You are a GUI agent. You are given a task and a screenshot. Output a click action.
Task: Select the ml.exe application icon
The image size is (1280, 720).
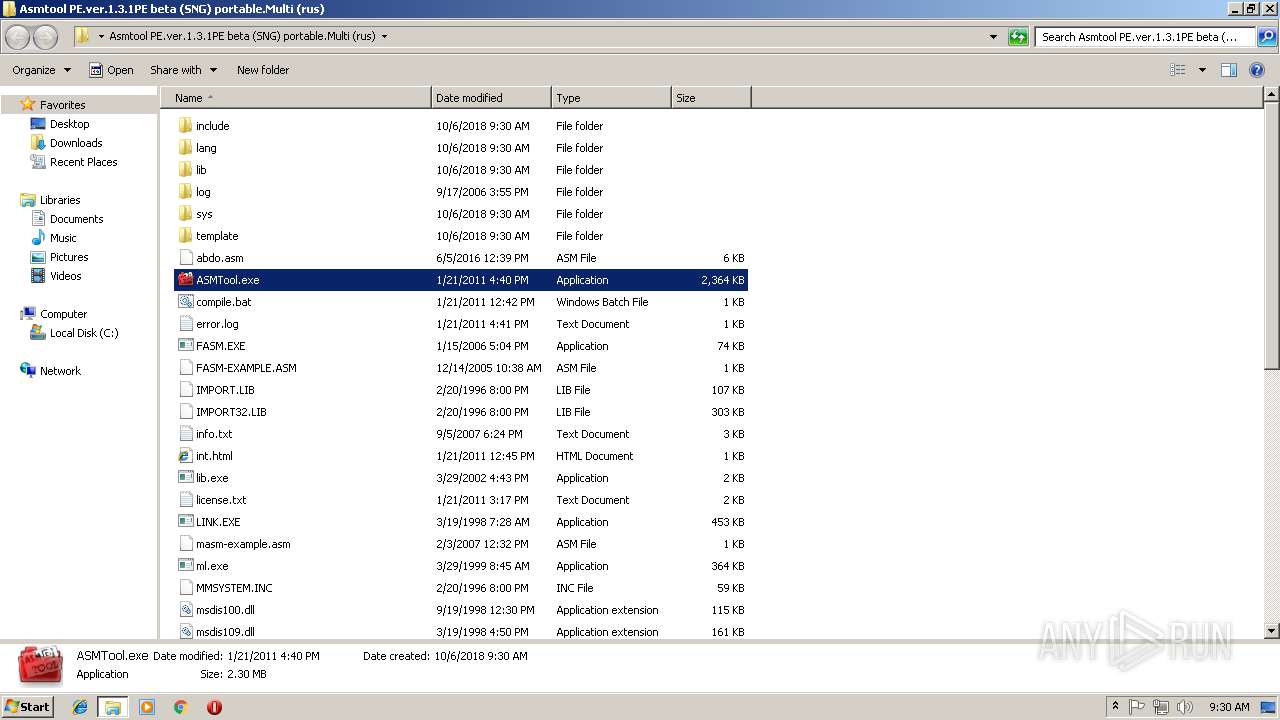185,566
